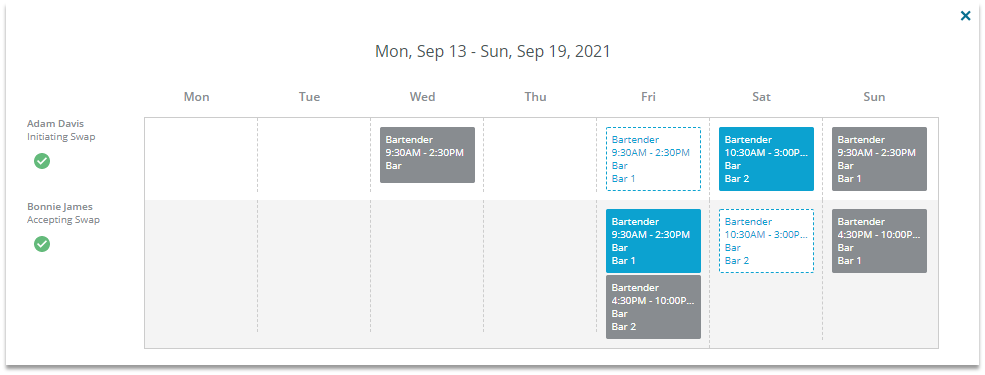Select Bonnie's Friday 4:30PM Bar 2 shift
The width and height of the screenshot is (985, 375).
tap(653, 307)
